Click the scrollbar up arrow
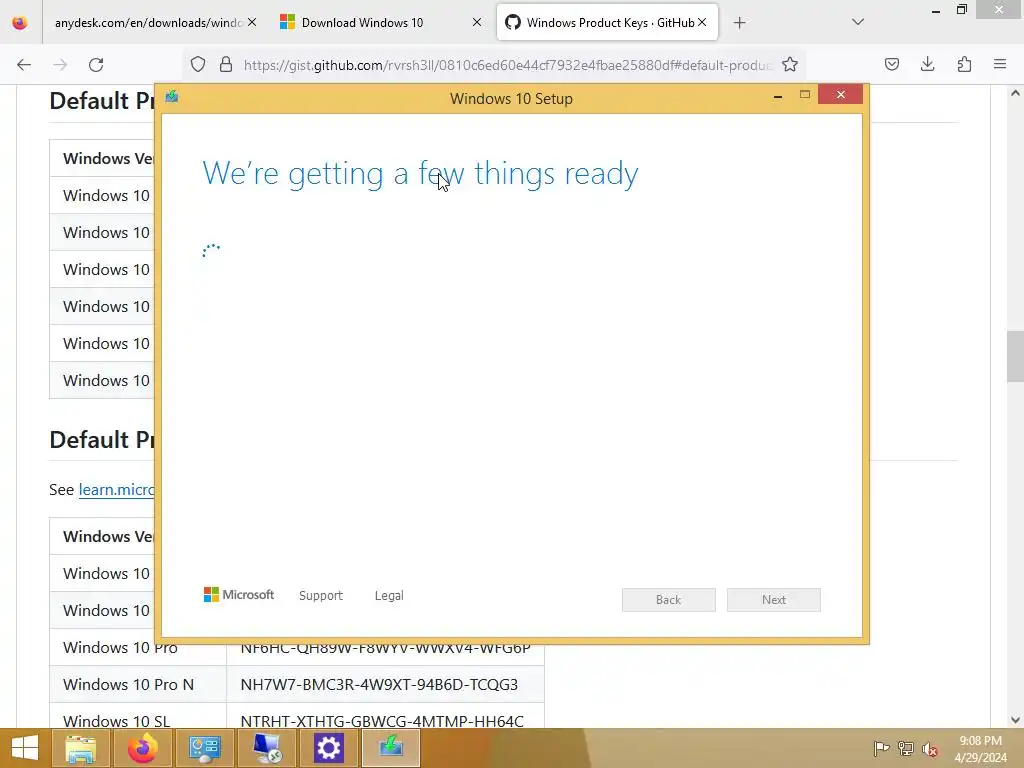The height and width of the screenshot is (768, 1024). pos(1015,93)
